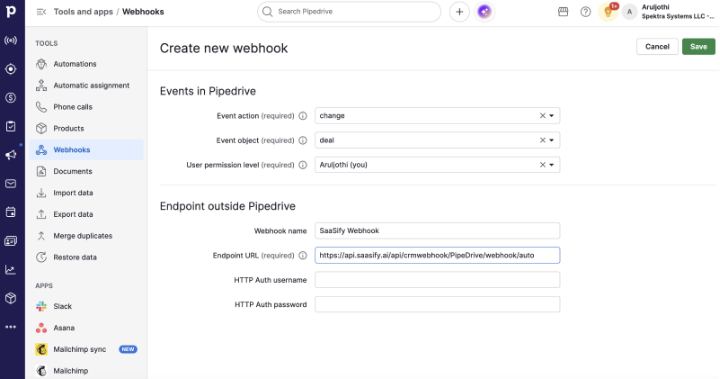Open the Help question mark icon
Image resolution: width=720 pixels, height=379 pixels.
(x=585, y=12)
